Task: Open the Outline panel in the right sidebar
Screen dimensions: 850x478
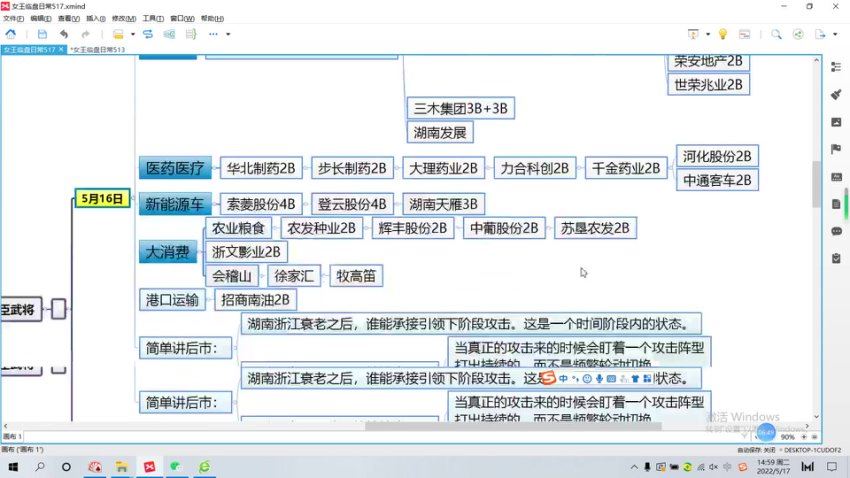Action: pyautogui.click(x=836, y=67)
